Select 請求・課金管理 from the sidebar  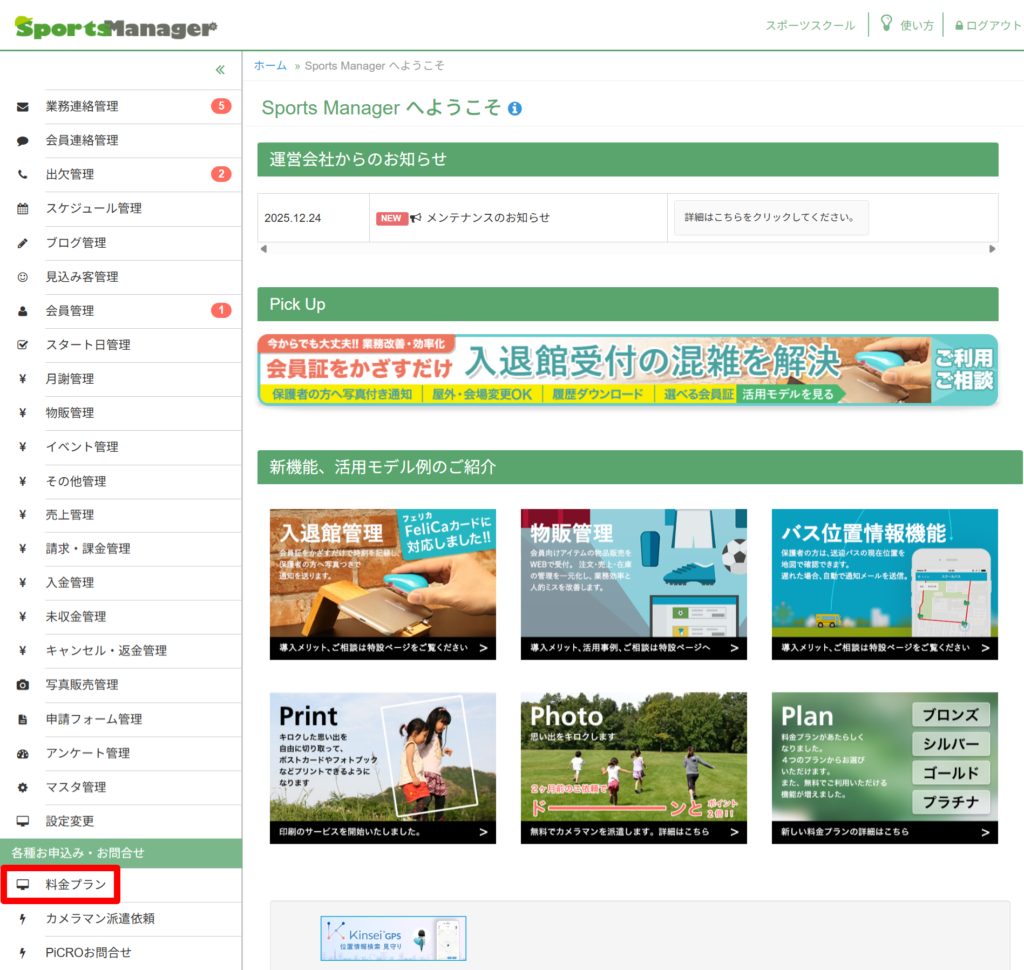(x=88, y=549)
